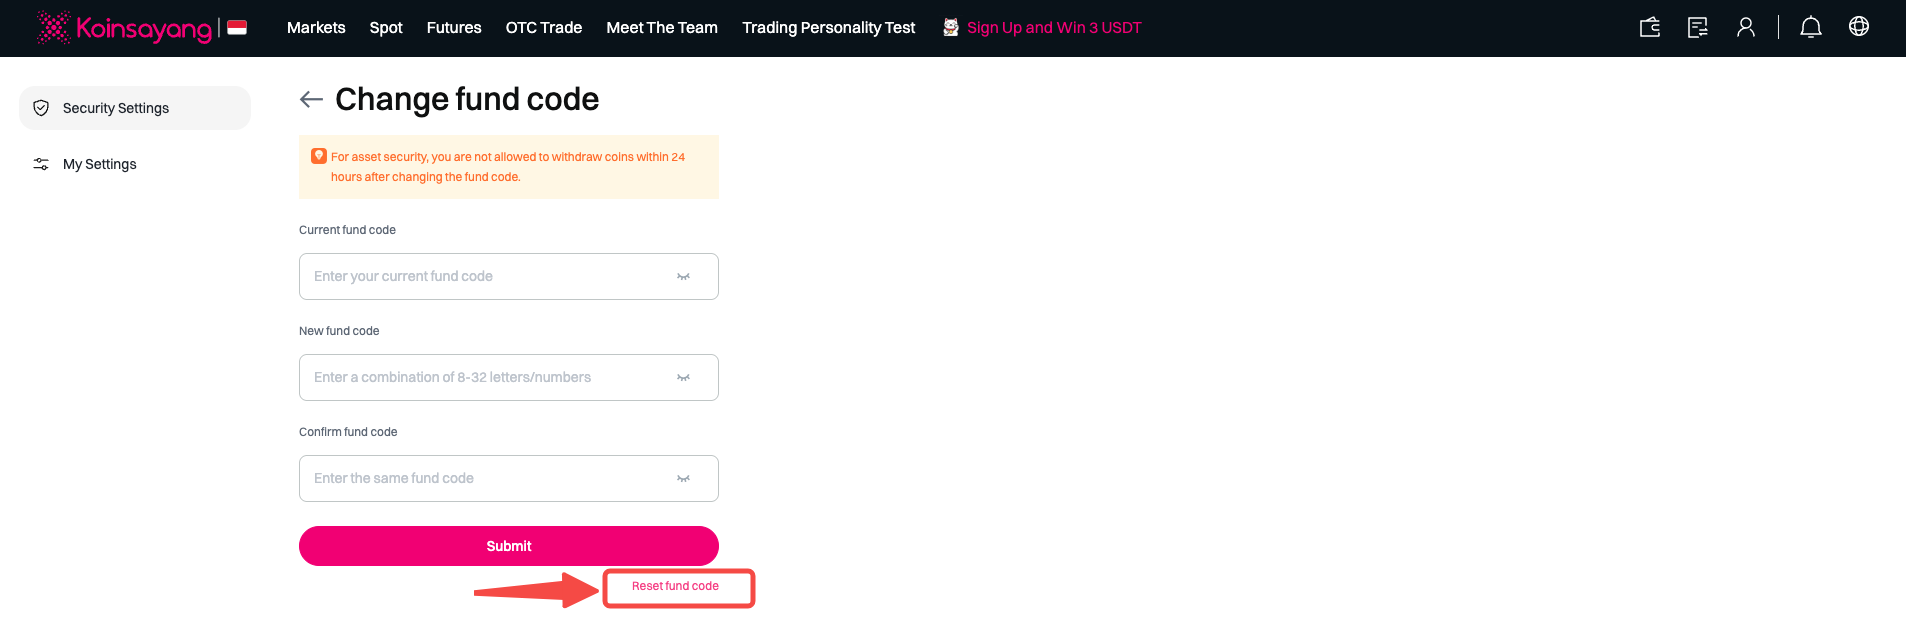Open the user profile icon
1906x634 pixels.
(1746, 28)
